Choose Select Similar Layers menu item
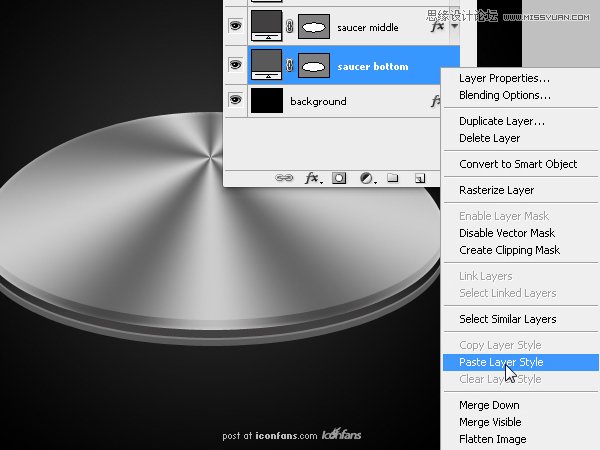 pos(508,319)
